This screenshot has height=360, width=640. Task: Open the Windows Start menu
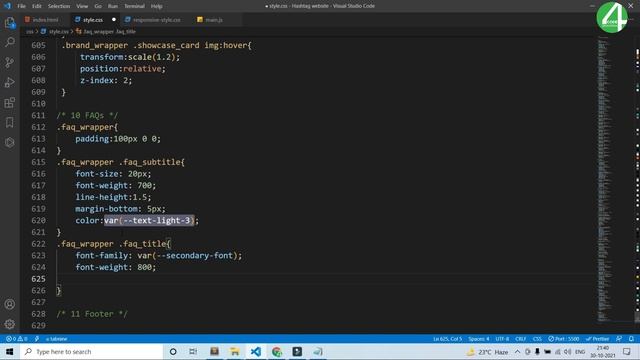click(x=9, y=351)
